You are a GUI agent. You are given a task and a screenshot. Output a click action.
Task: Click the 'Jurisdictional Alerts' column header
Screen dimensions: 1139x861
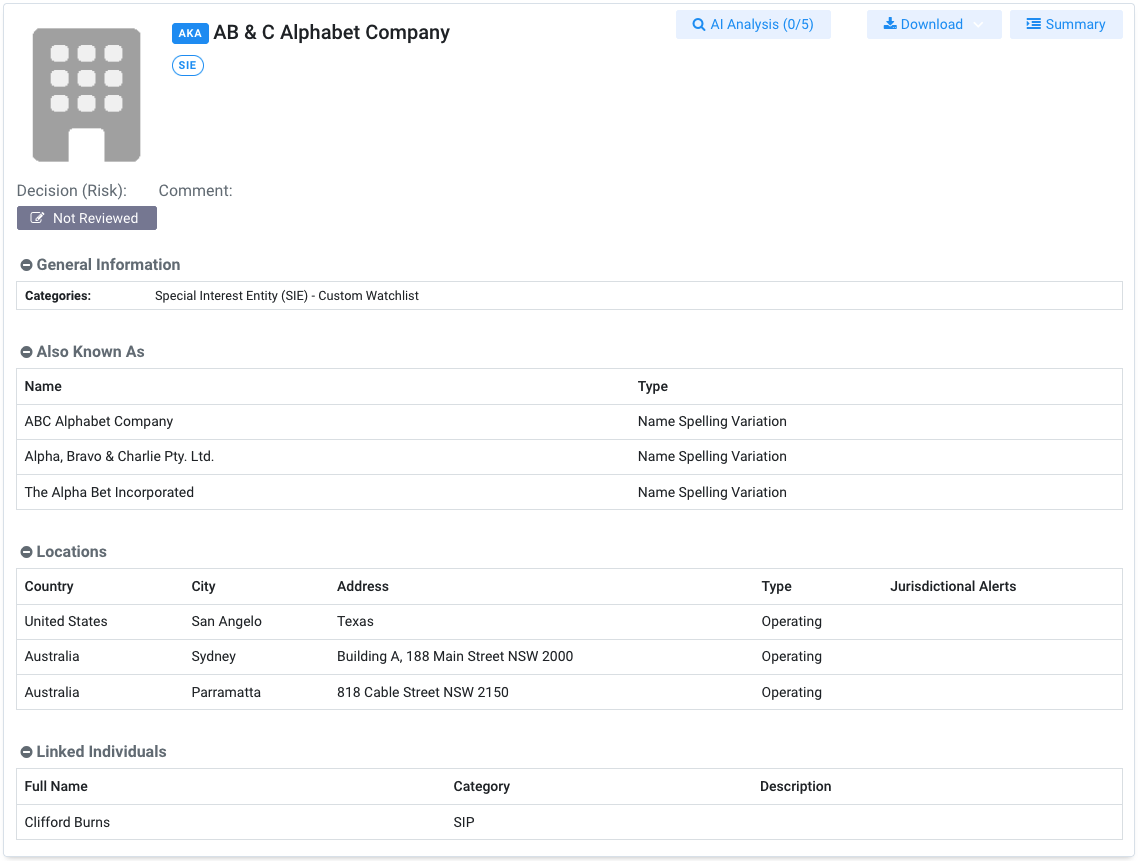[x=953, y=586]
